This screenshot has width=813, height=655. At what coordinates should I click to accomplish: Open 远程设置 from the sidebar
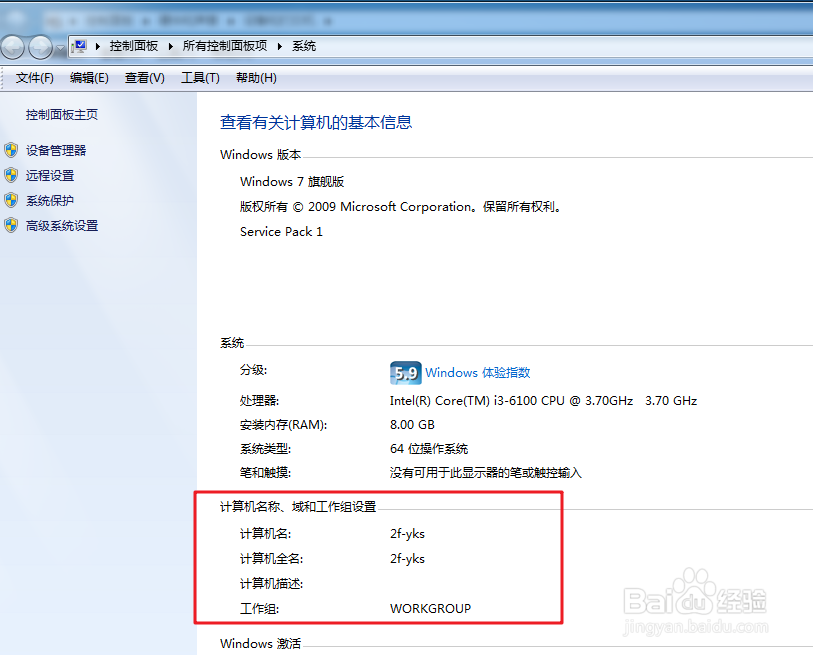(50, 175)
